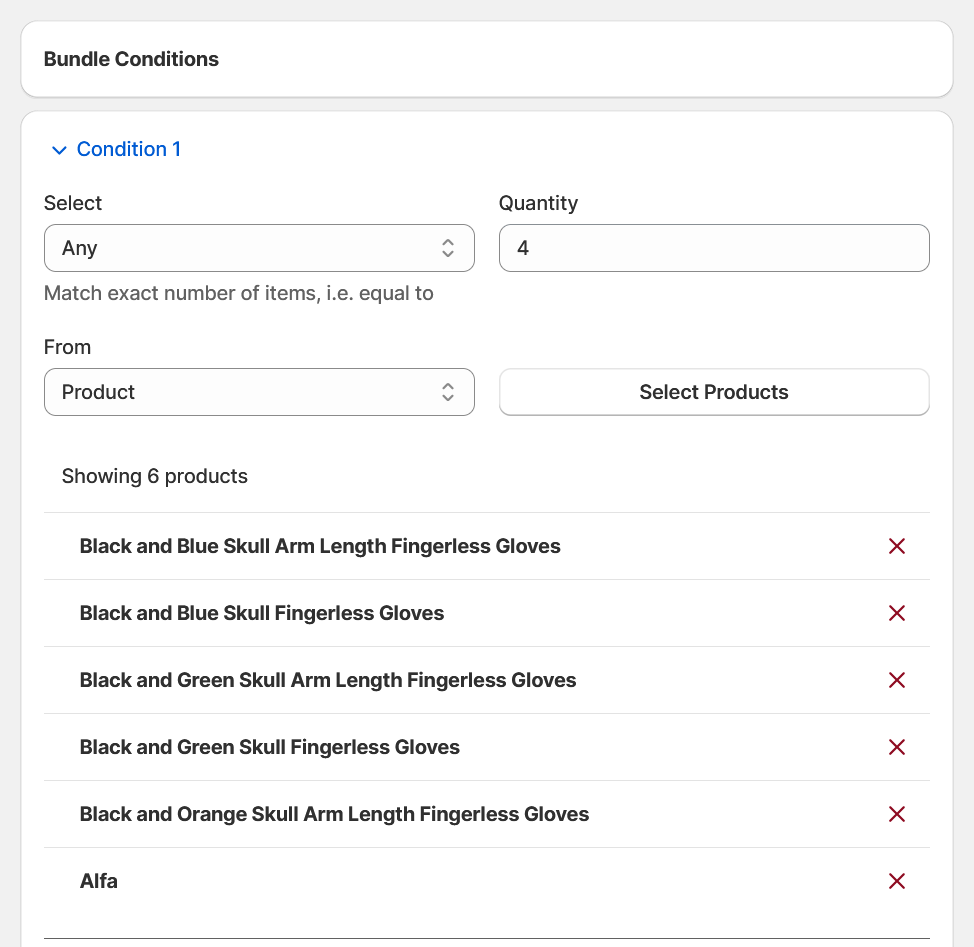This screenshot has width=974, height=947.
Task: Click Black and Green Skull Arm Length title
Action: click(x=328, y=680)
